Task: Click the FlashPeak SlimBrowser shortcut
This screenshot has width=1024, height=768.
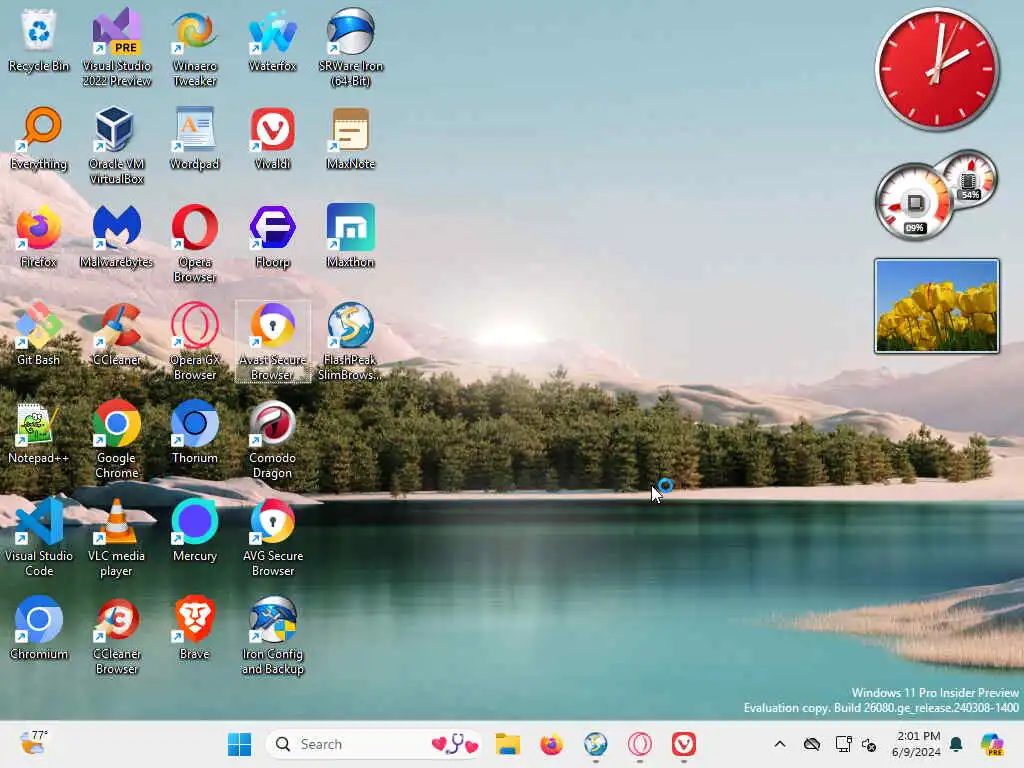Action: [351, 341]
